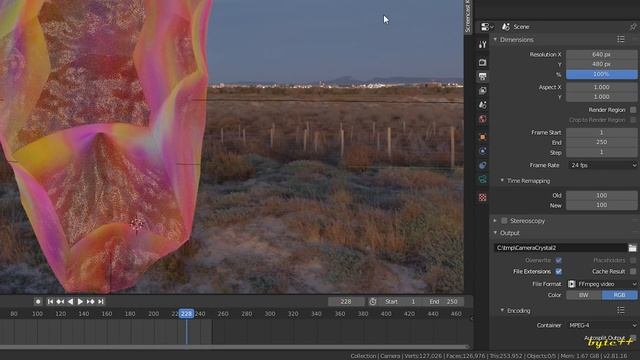This screenshot has width=640, height=360.
Task: Toggle the pin icon in Properties header
Action: 633,27
